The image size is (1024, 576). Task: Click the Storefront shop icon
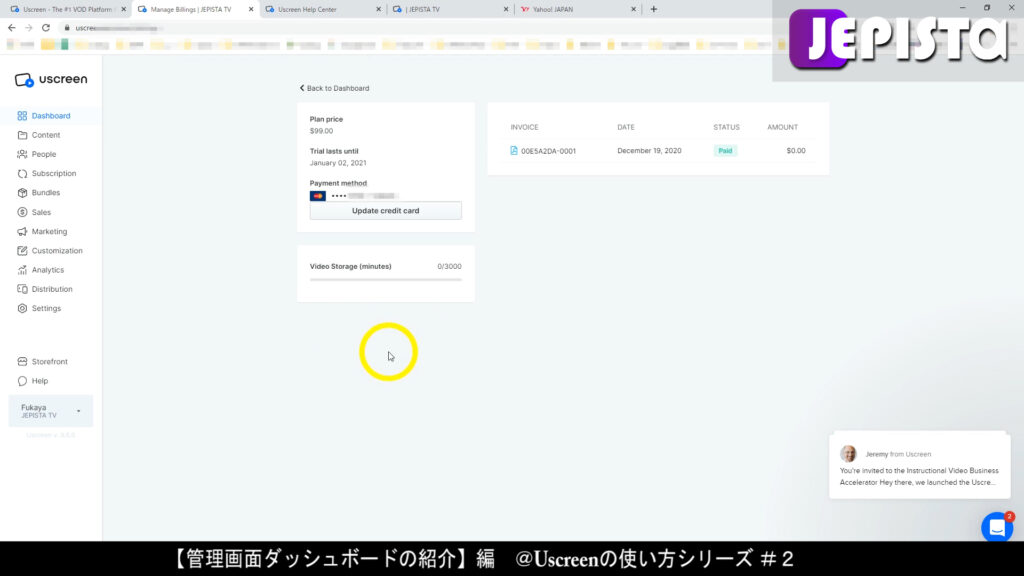click(22, 362)
